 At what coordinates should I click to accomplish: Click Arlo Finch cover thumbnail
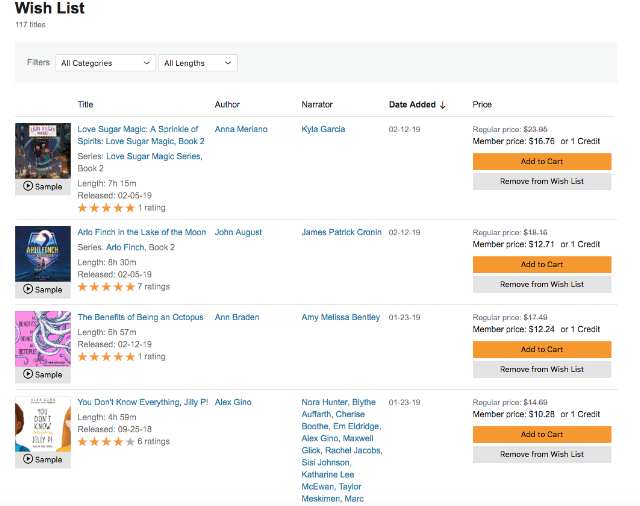(43, 254)
